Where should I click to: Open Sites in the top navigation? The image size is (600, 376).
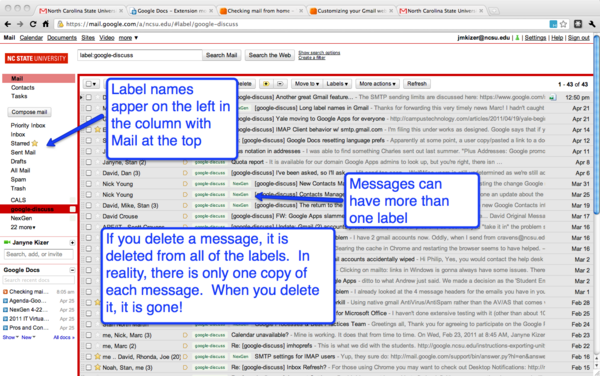coord(88,38)
